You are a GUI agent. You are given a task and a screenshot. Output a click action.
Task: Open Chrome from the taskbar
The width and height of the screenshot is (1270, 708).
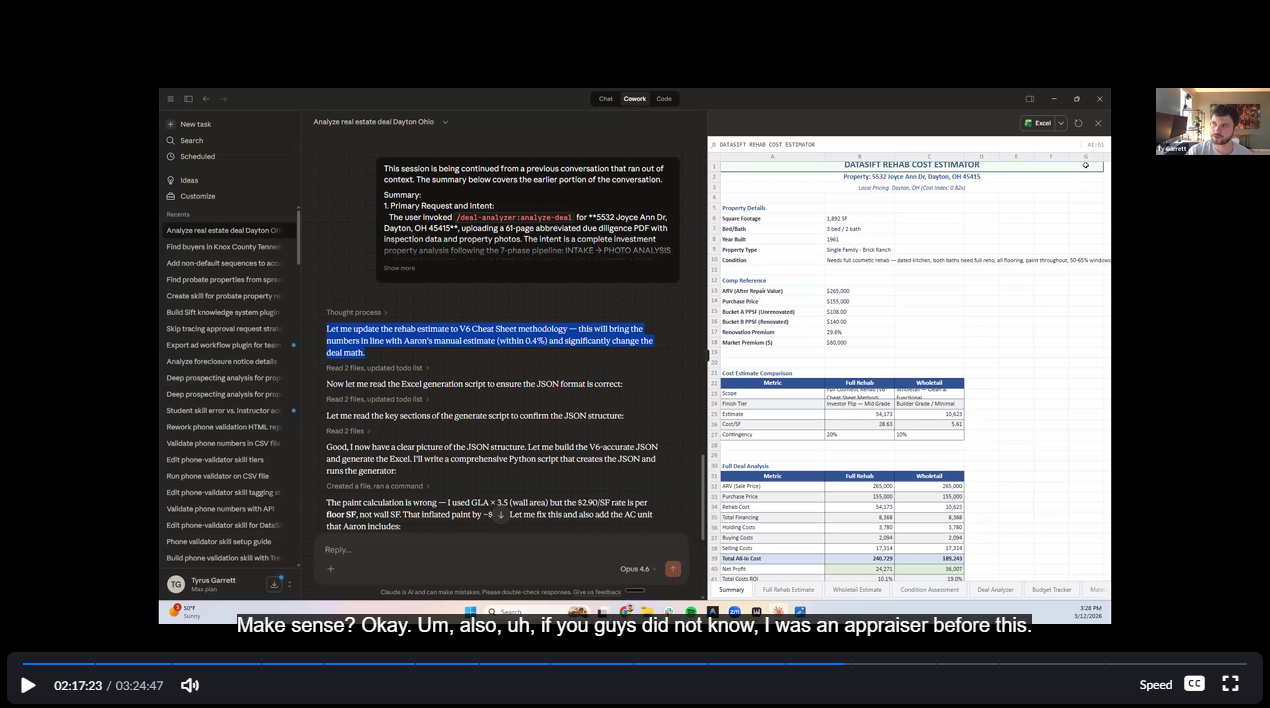point(626,611)
